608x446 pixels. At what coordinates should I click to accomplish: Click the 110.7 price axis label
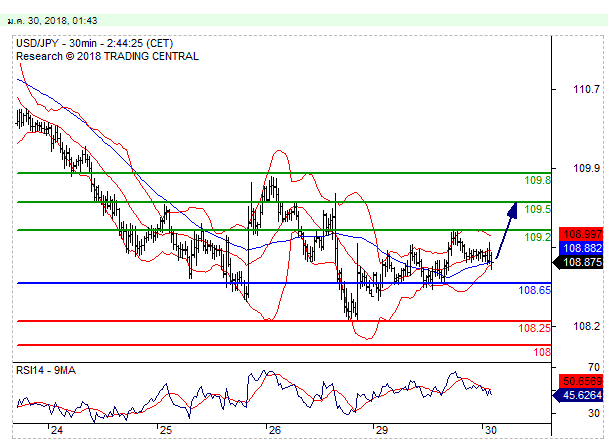(x=586, y=89)
